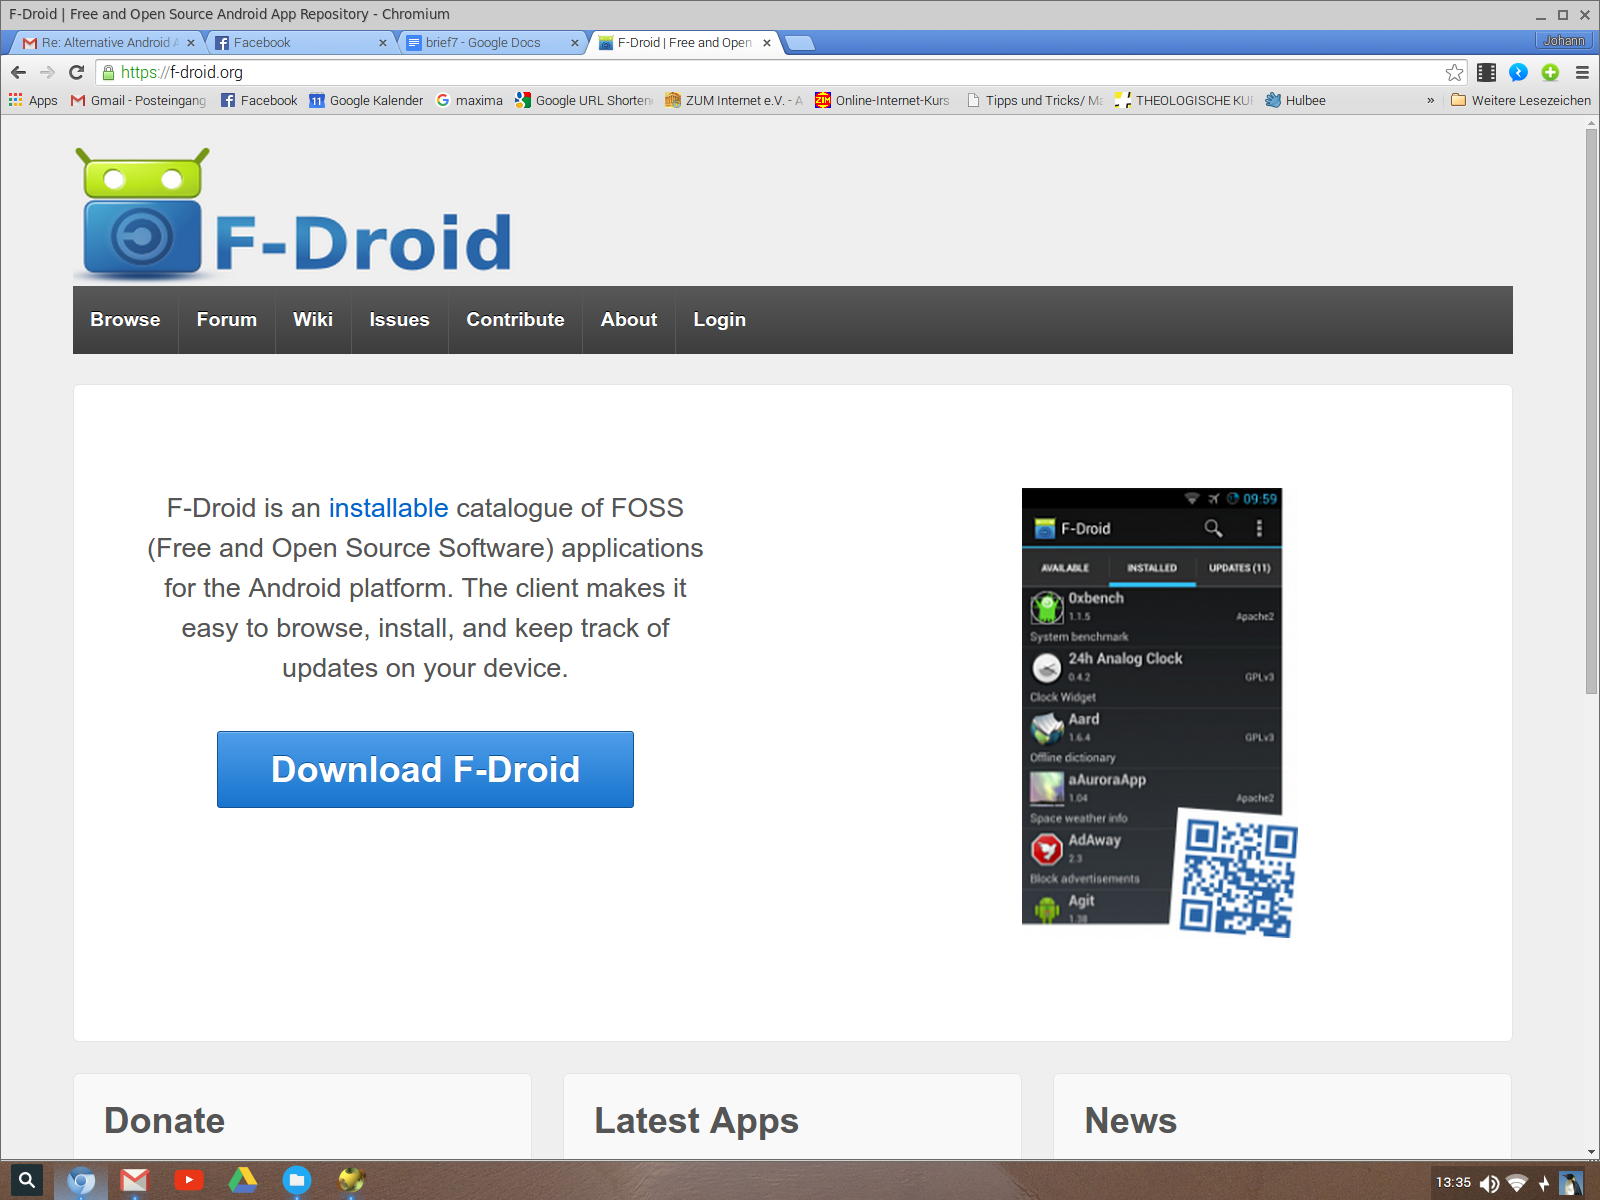Launch Google Drive from the shelf

243,1181
